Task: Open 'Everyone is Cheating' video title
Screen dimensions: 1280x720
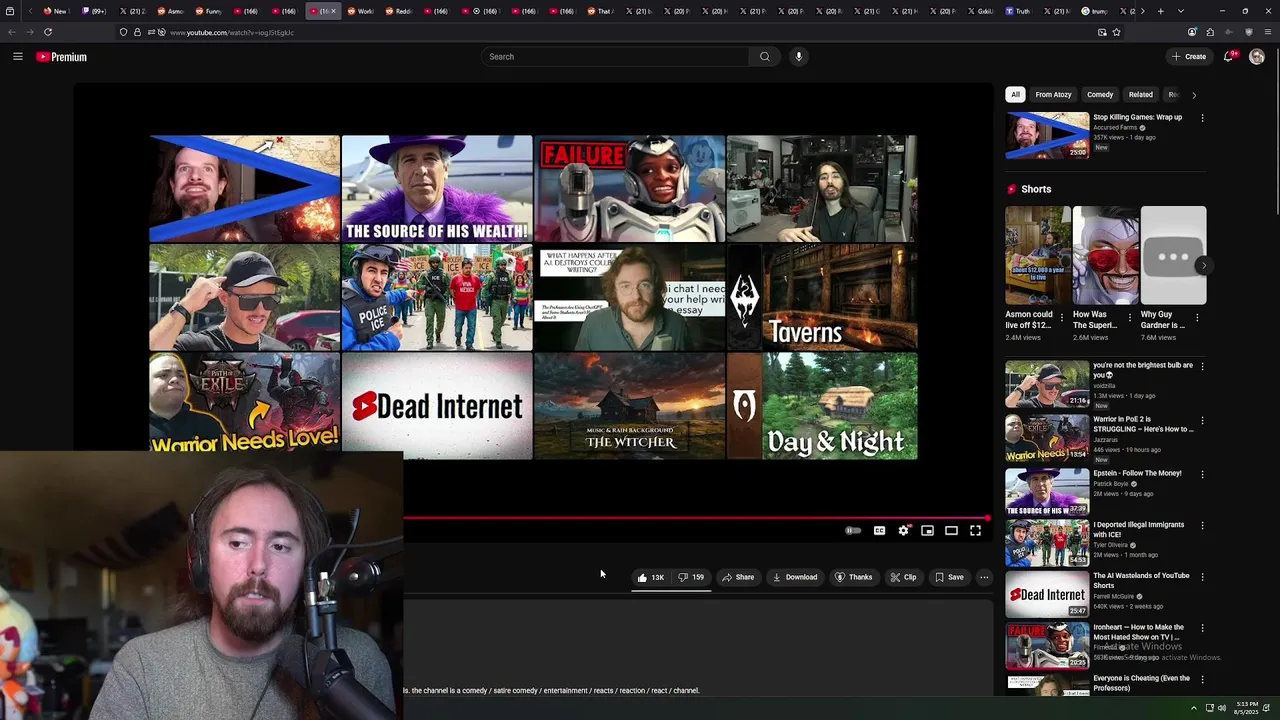Action: pyautogui.click(x=1141, y=683)
